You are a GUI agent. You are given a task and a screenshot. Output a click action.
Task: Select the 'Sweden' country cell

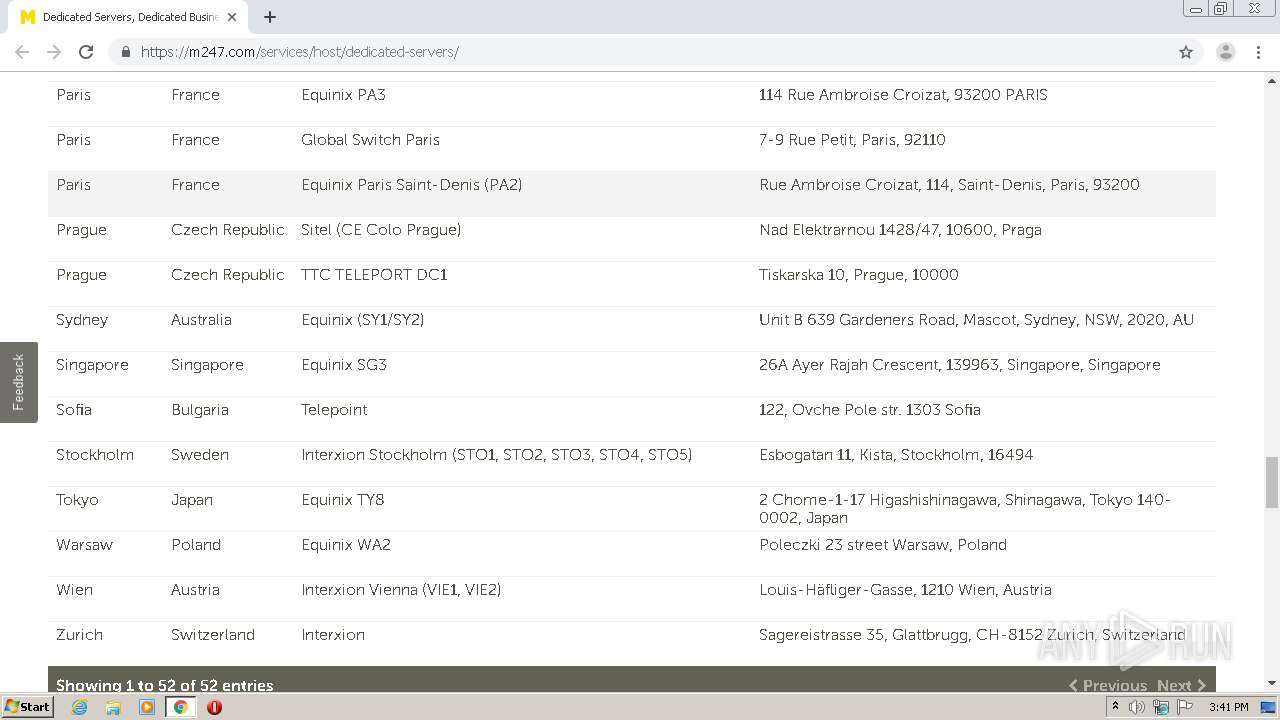[x=200, y=455]
